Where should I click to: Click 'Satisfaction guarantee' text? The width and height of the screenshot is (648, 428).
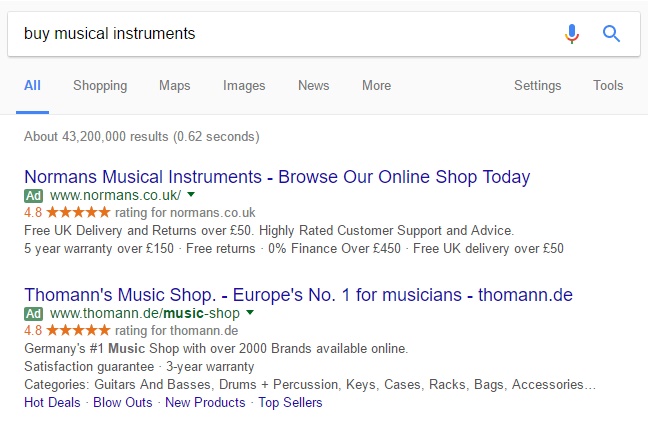(x=89, y=366)
